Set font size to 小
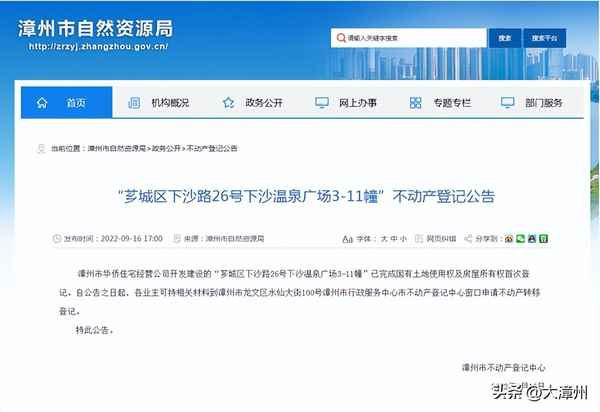This screenshot has width=600, height=412. tap(403, 239)
